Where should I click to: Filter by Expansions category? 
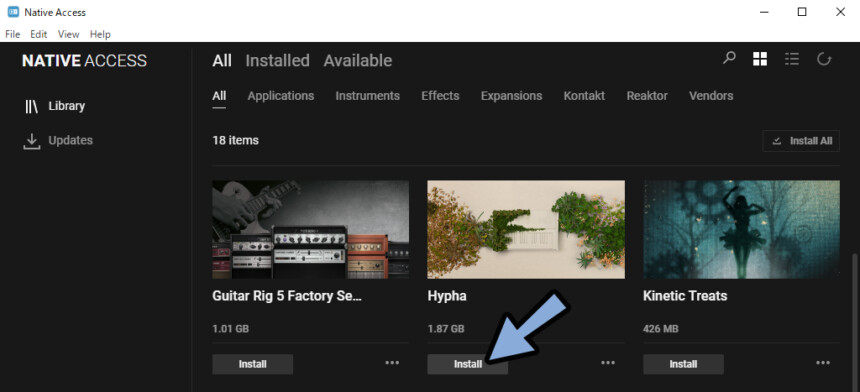click(511, 96)
